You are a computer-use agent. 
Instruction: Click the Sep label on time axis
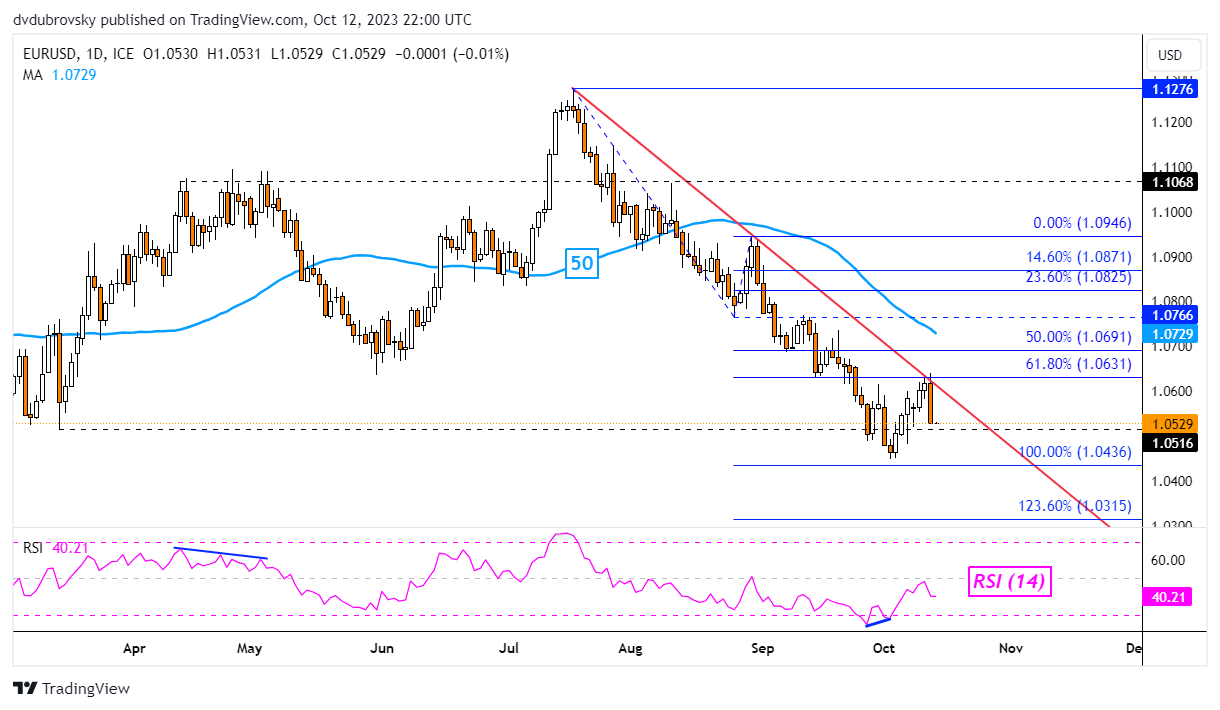pyautogui.click(x=763, y=648)
